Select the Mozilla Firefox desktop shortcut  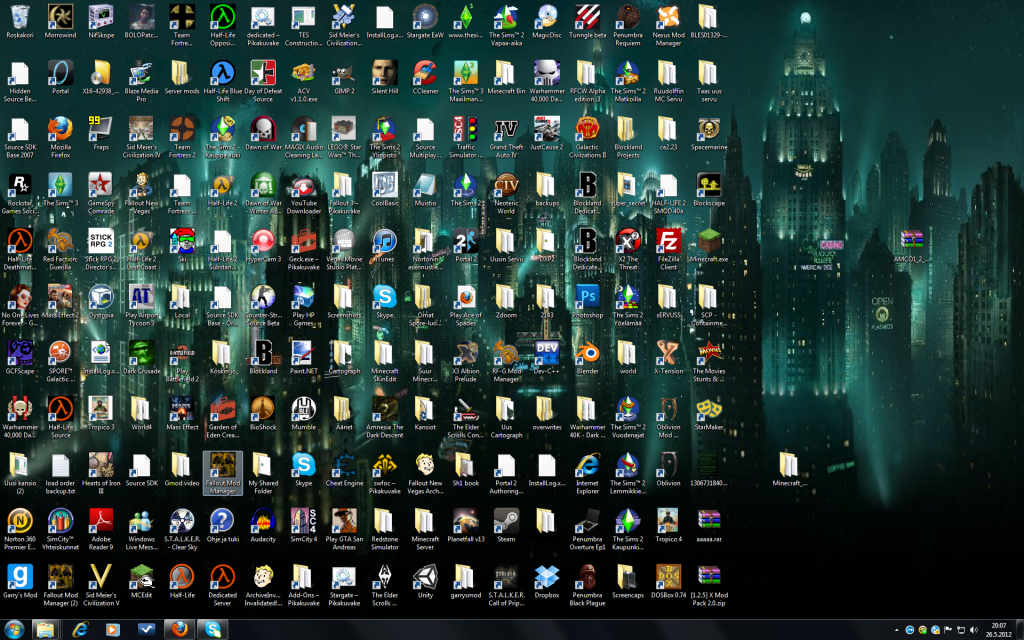(60, 138)
